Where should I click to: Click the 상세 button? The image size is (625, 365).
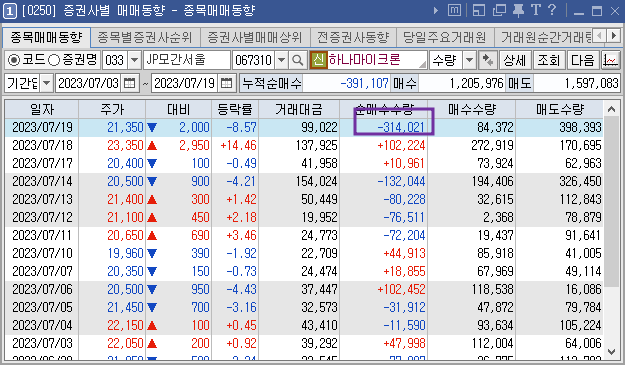pyautogui.click(x=515, y=60)
